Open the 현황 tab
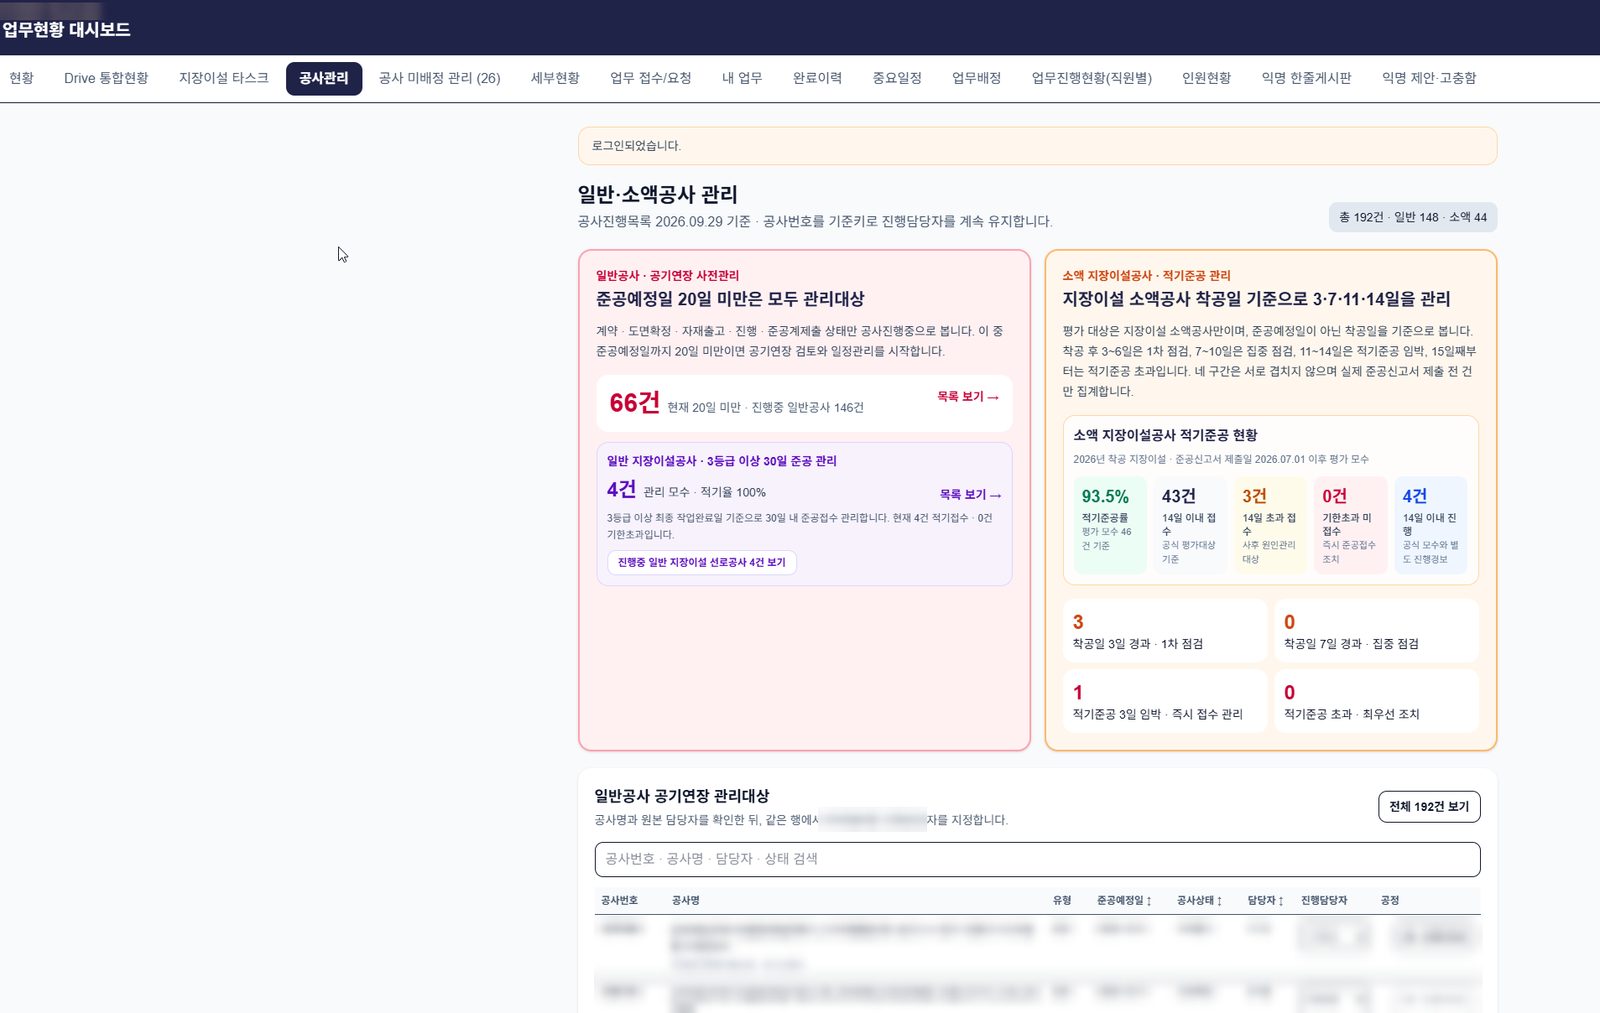 pos(21,78)
